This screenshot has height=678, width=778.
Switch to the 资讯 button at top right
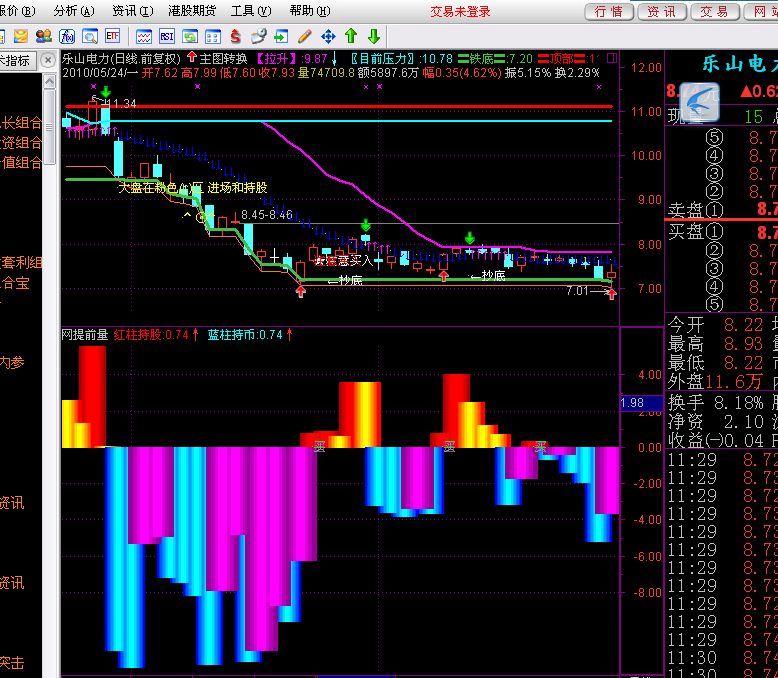(662, 11)
